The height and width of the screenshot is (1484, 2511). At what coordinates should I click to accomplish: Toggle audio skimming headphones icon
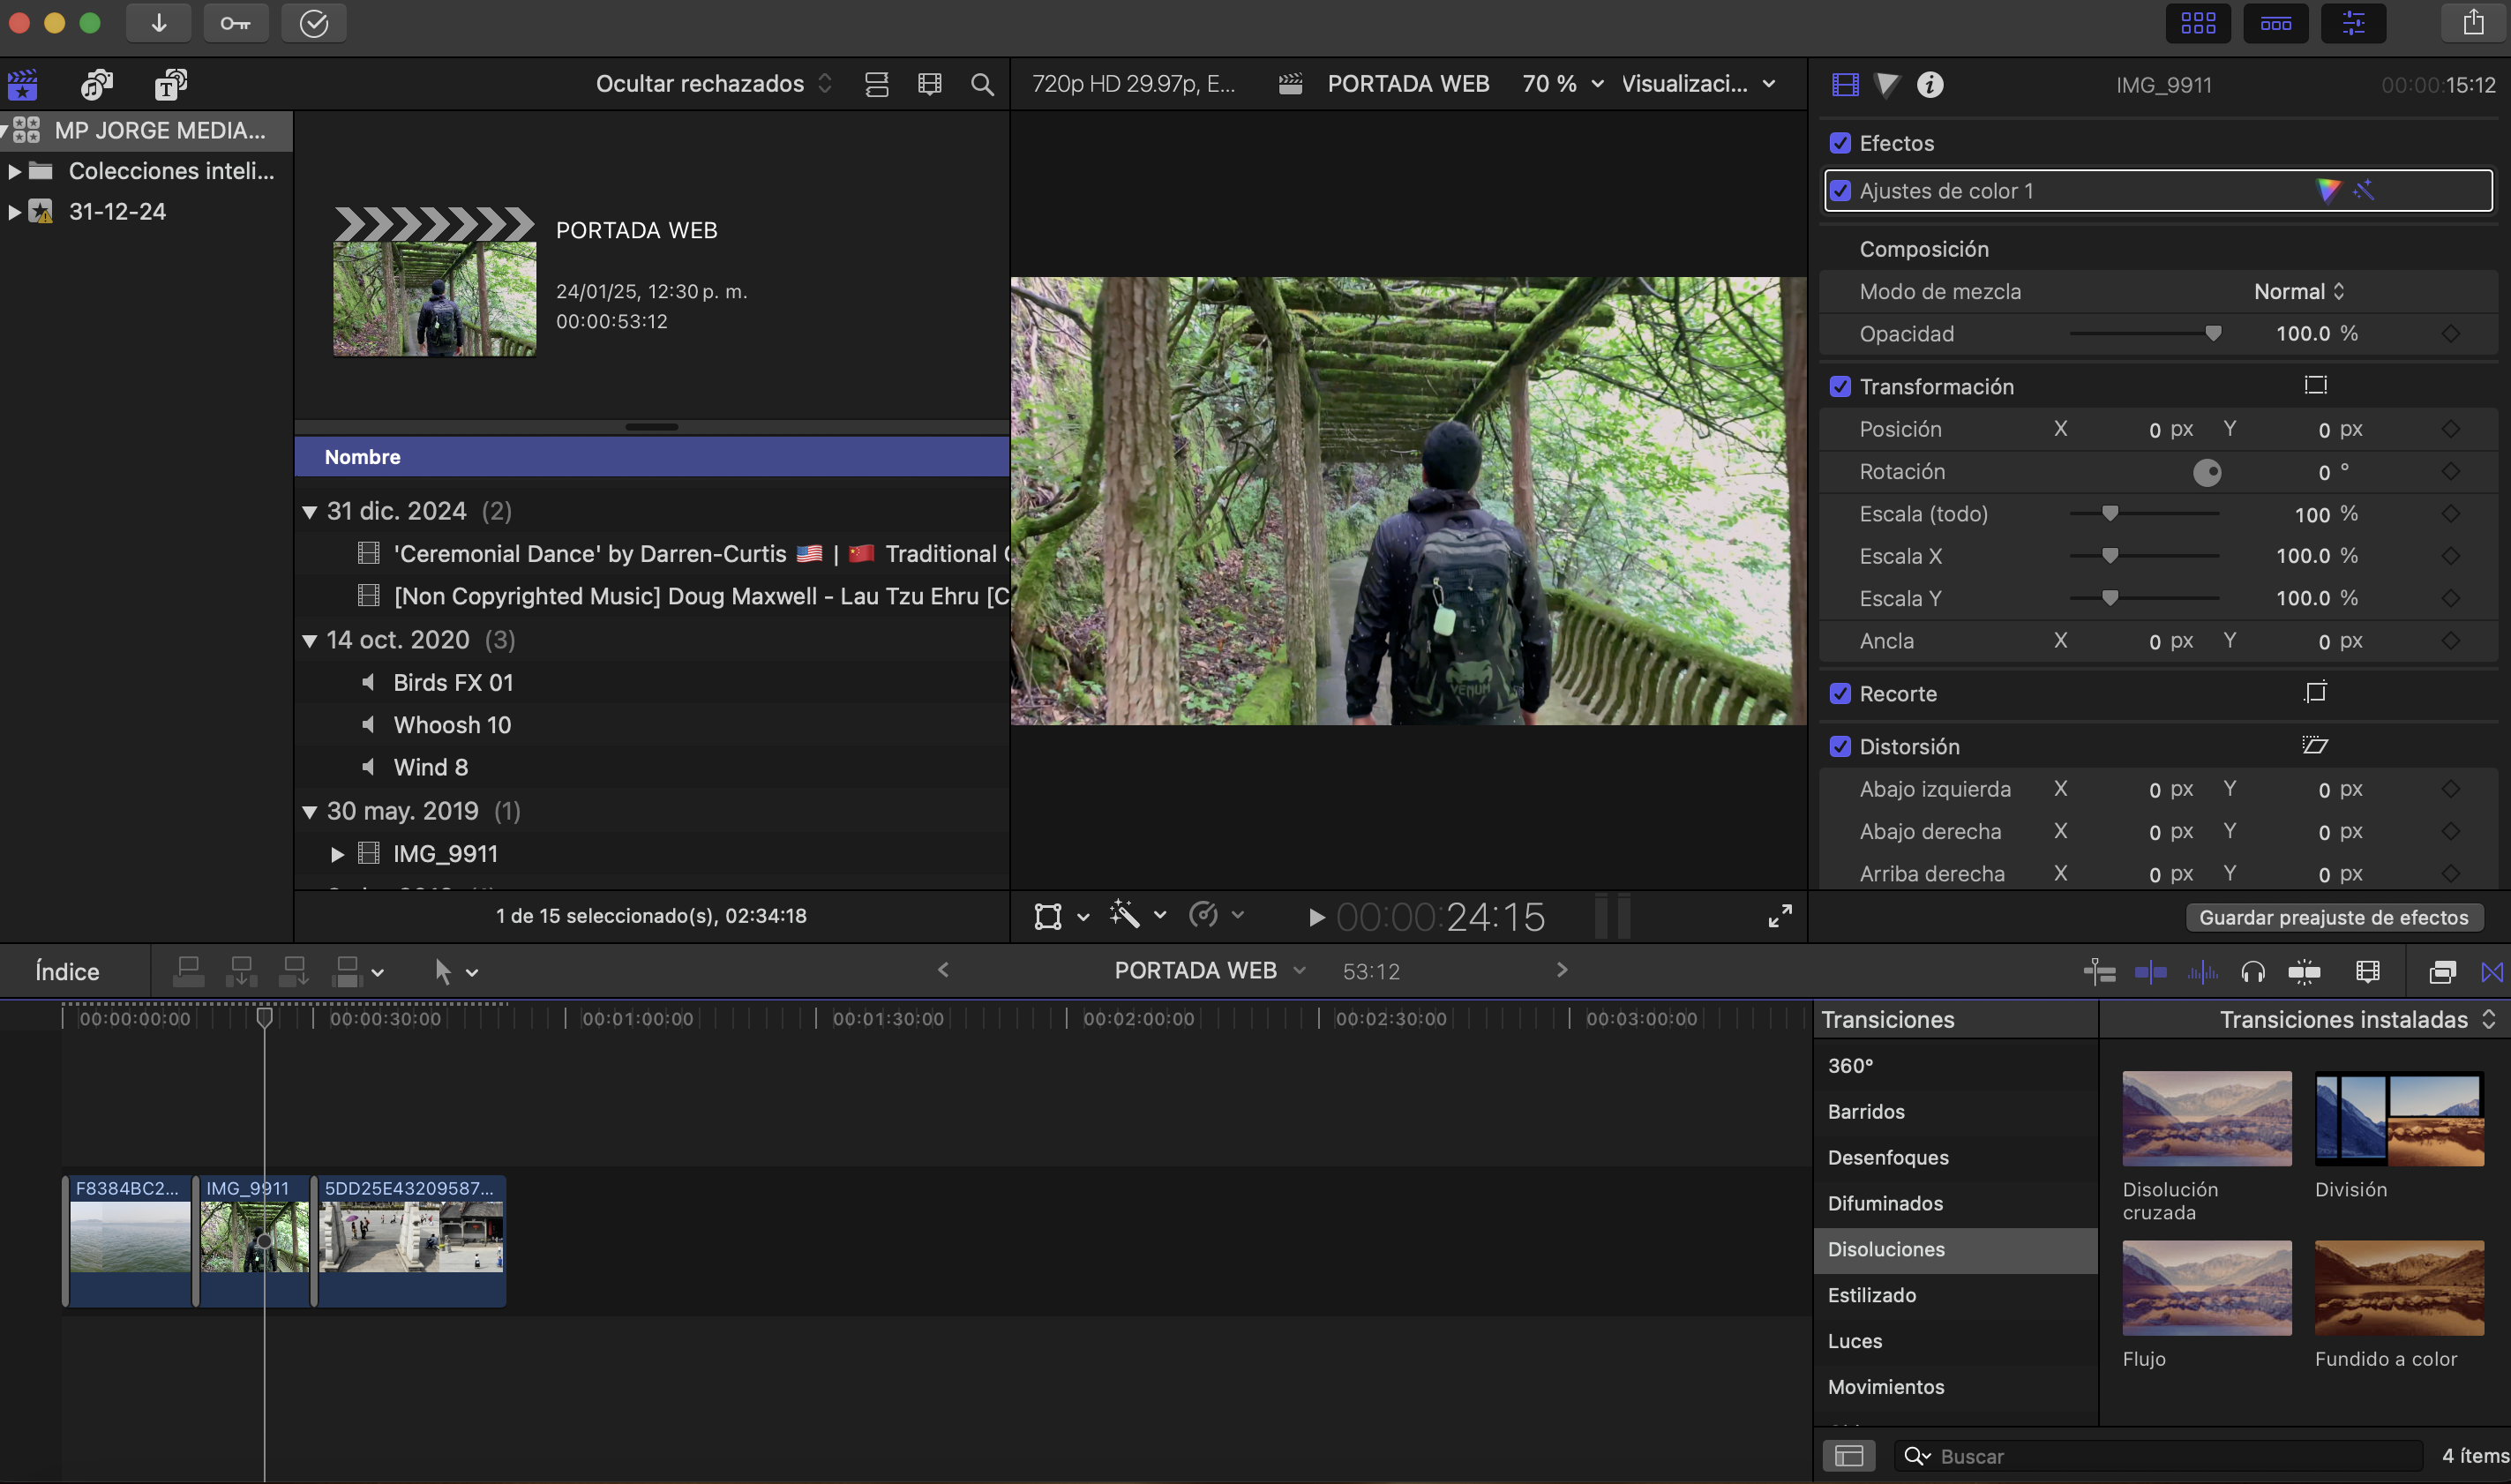pyautogui.click(x=2252, y=971)
